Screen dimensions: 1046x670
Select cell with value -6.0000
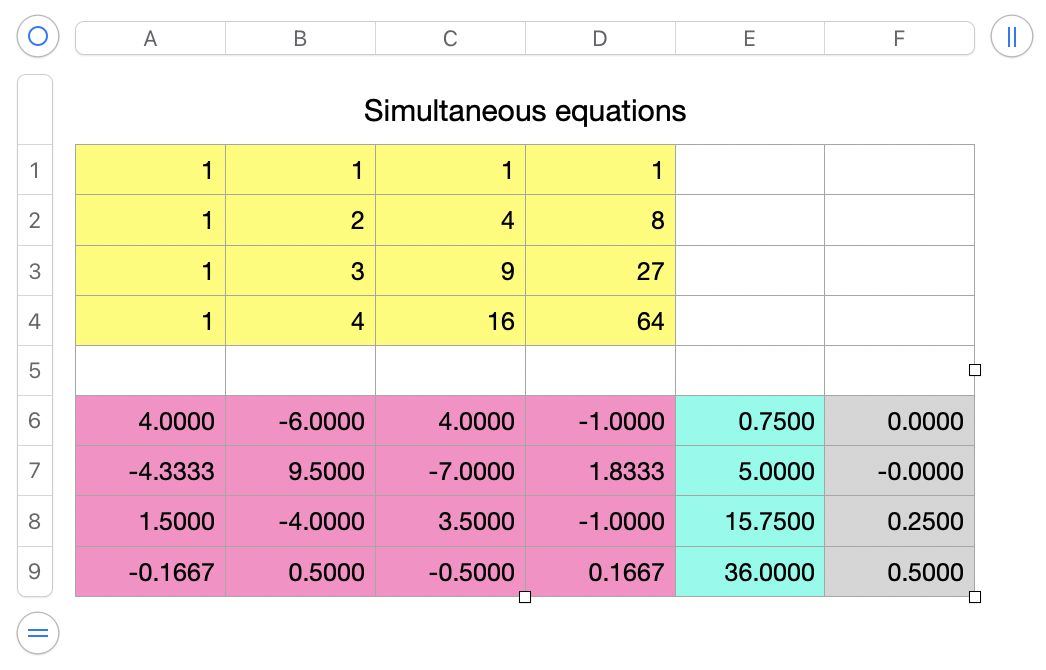(300, 420)
